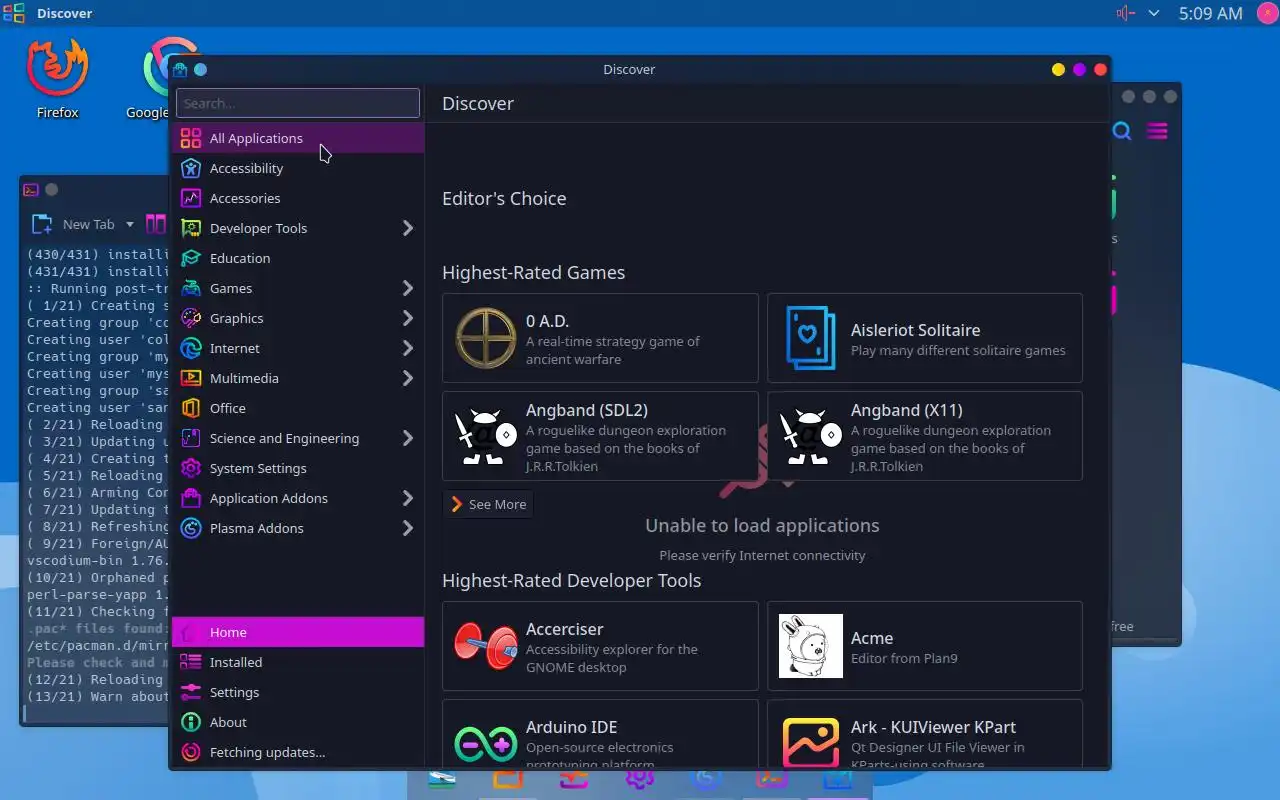Click the Internet globe icon
The width and height of the screenshot is (1280, 800).
(x=191, y=348)
